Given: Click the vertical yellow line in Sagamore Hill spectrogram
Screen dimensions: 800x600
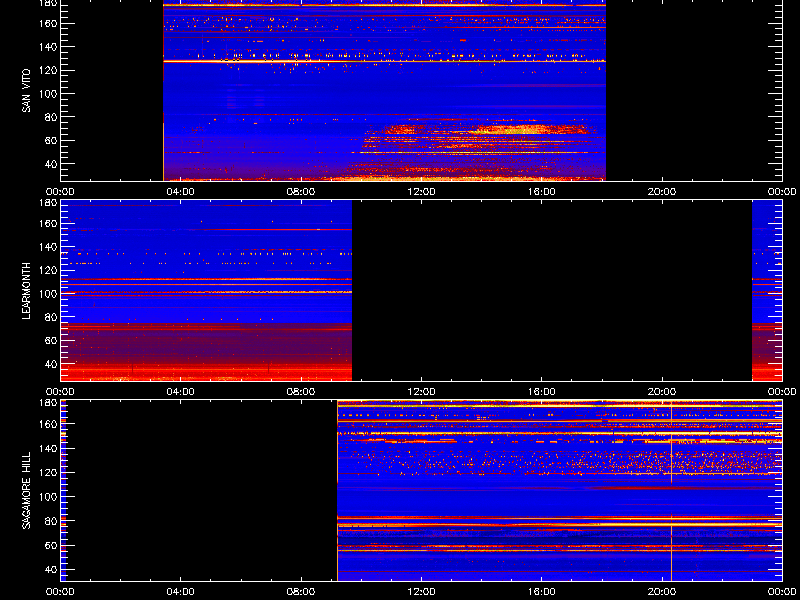Looking at the screenshot, I should [671, 491].
